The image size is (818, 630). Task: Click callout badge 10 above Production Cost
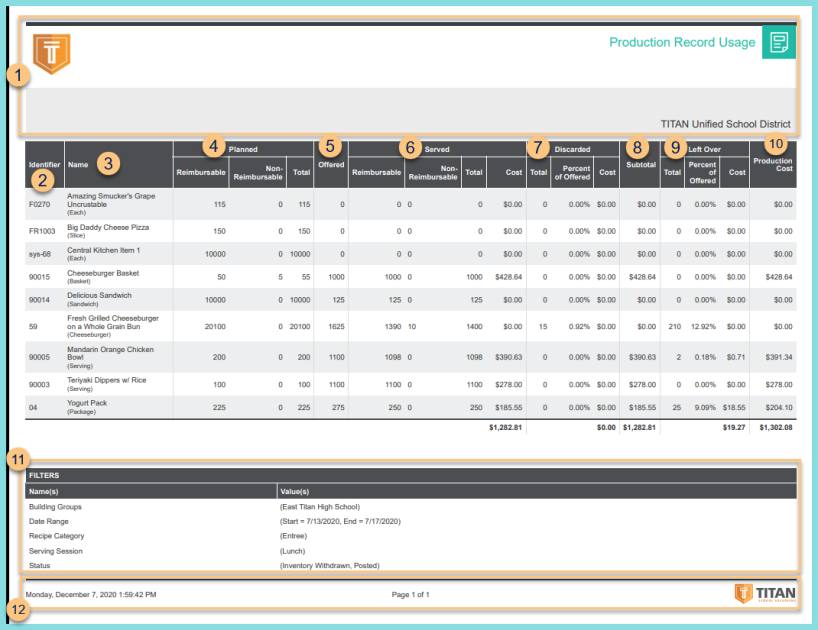(x=776, y=144)
